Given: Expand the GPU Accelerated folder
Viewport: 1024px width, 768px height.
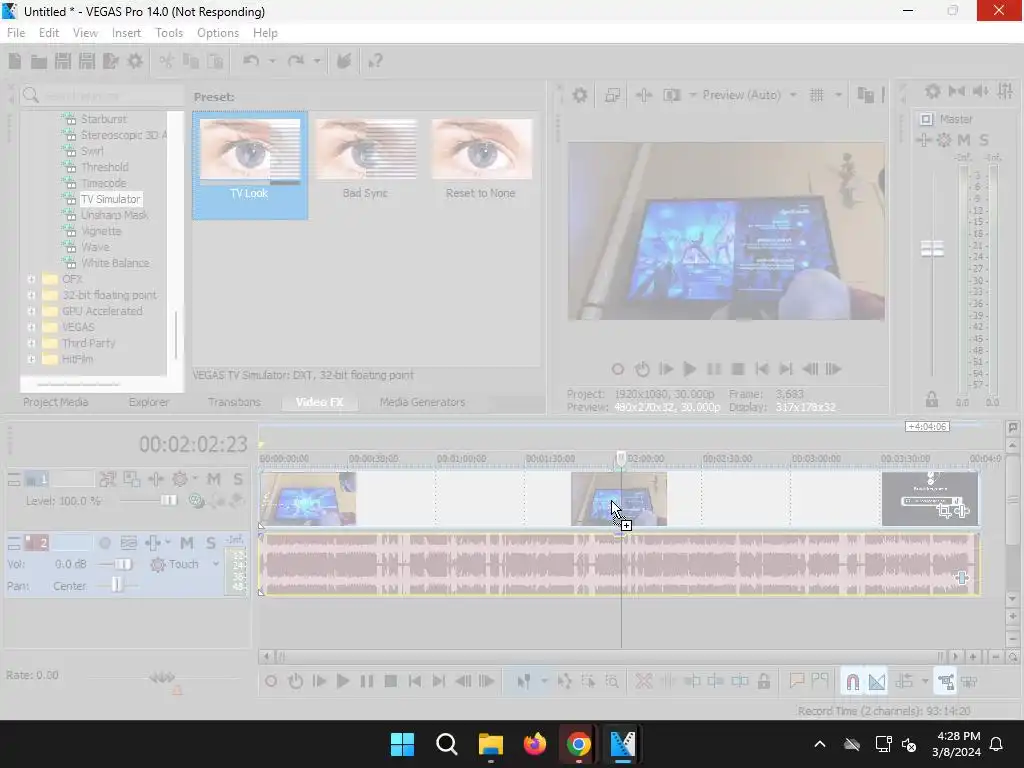Looking at the screenshot, I should (x=31, y=311).
